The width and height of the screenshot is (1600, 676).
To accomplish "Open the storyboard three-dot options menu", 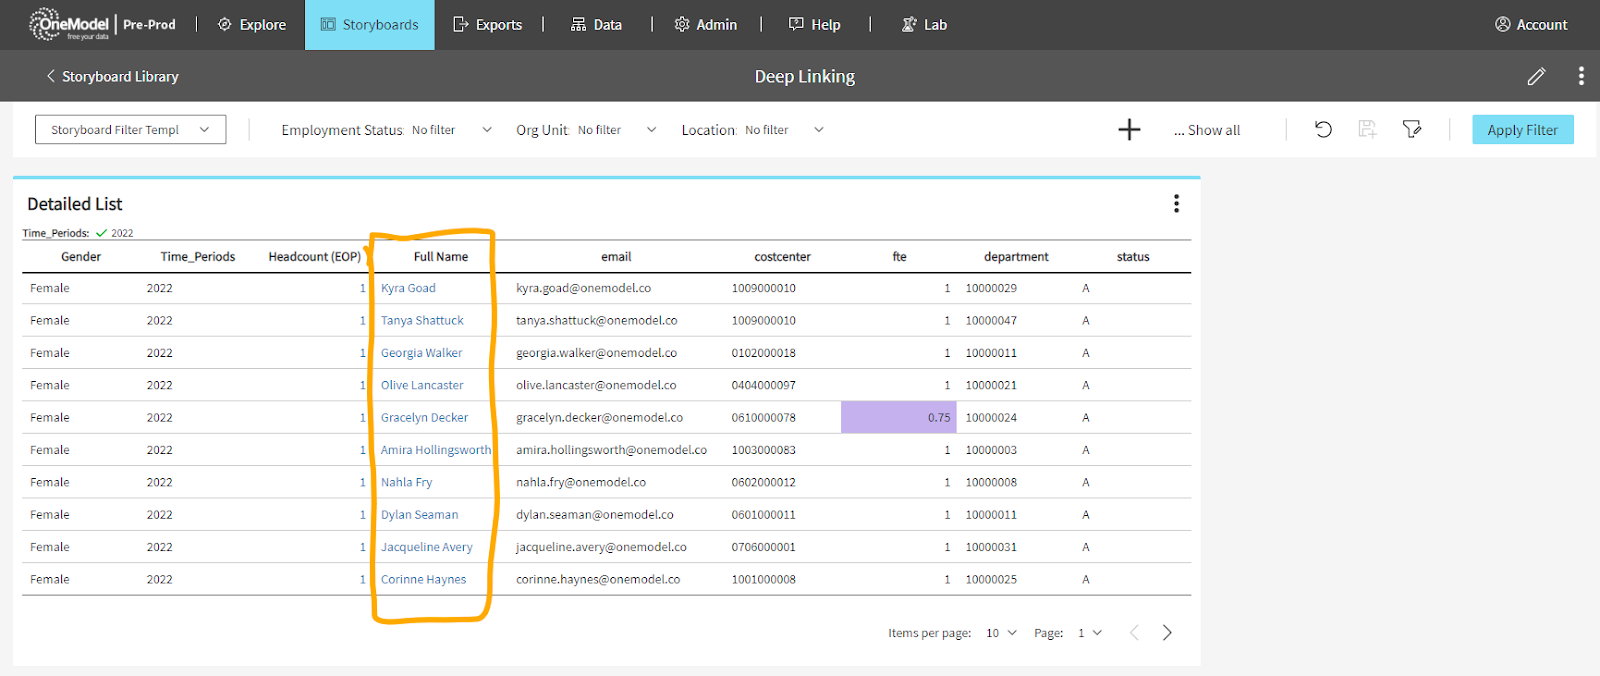I will (1580, 76).
